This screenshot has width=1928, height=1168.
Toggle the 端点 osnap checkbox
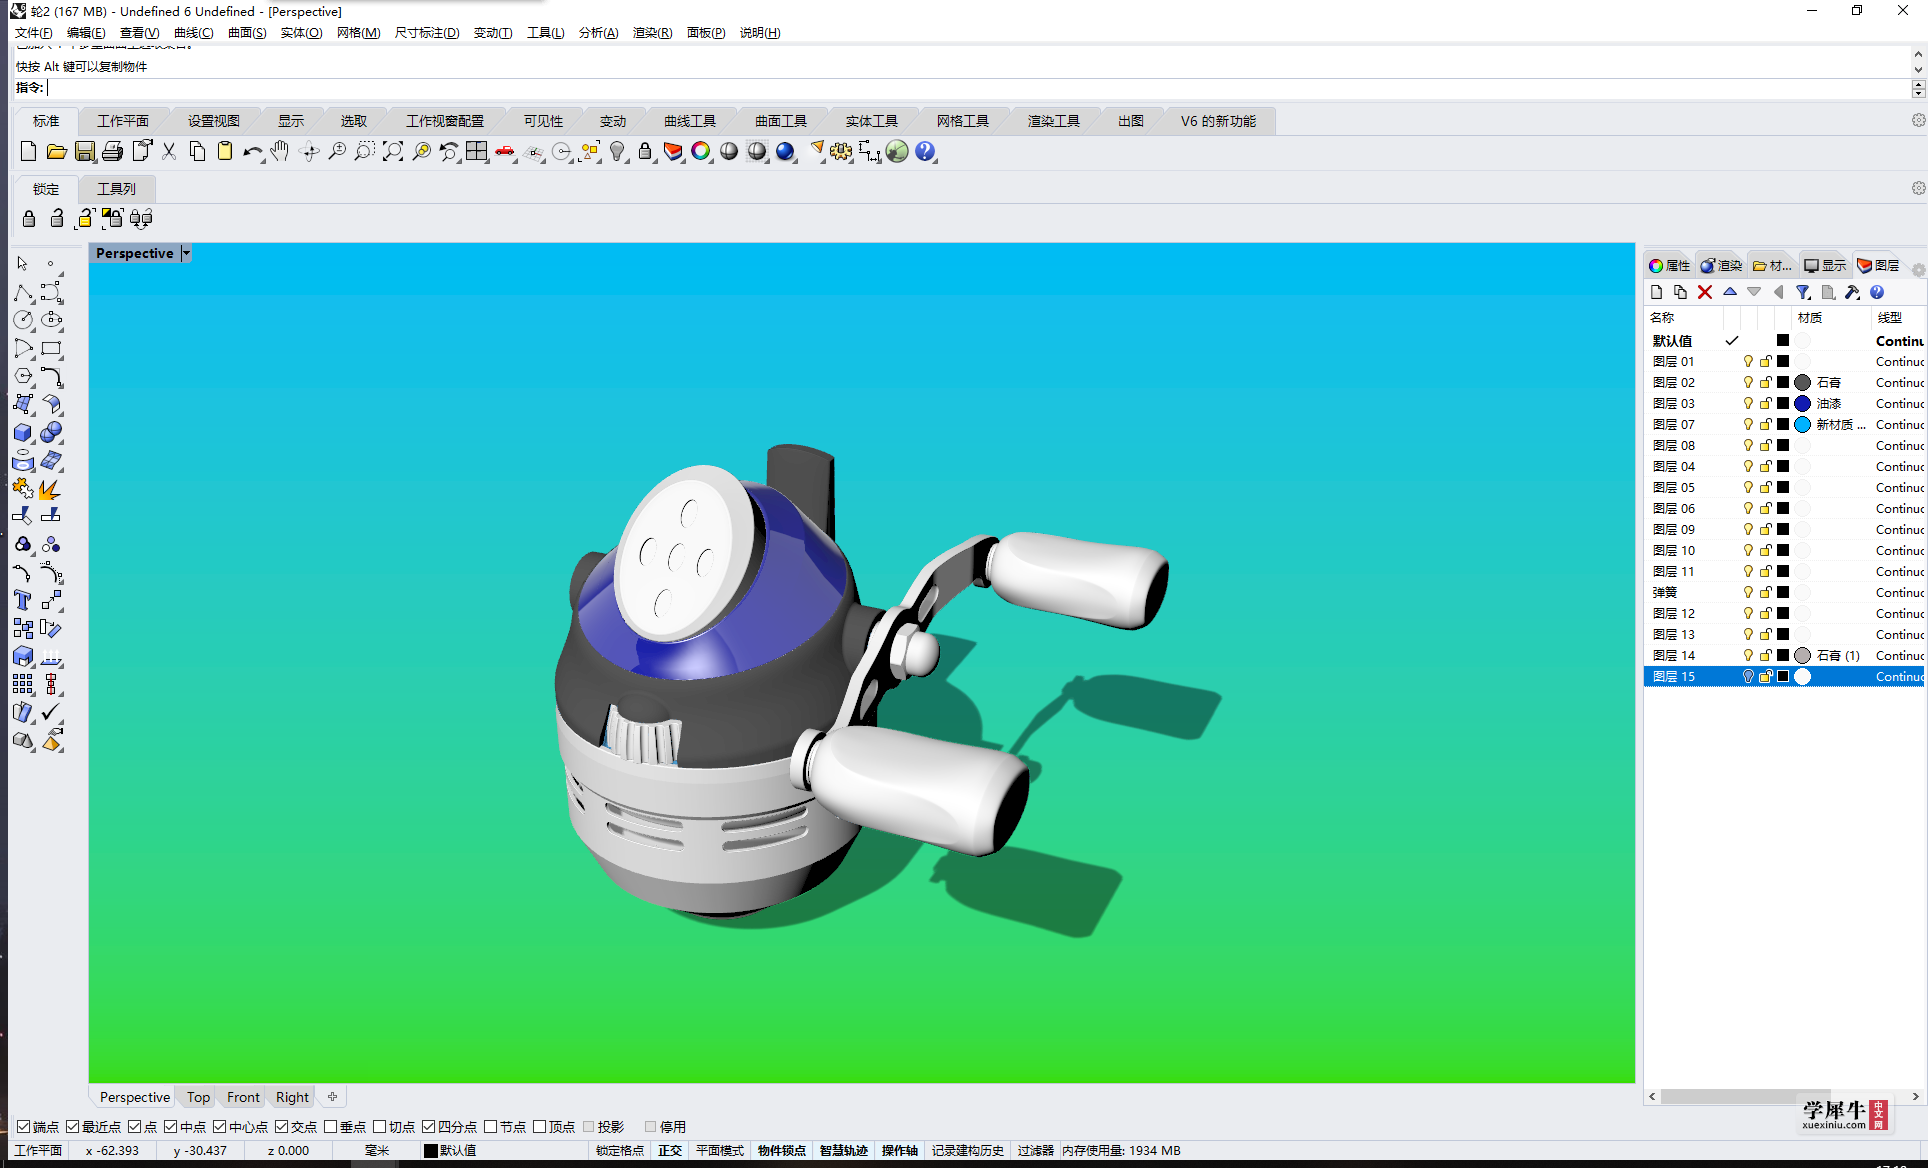pos(23,1127)
